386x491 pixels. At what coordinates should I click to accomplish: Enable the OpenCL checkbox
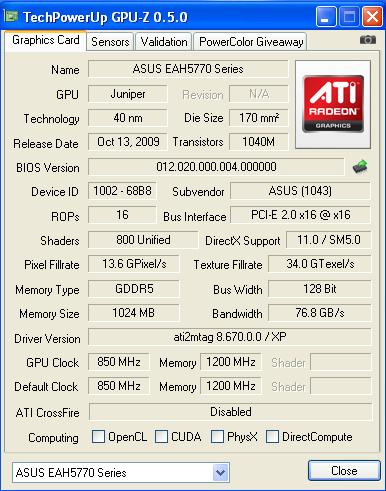(98, 436)
